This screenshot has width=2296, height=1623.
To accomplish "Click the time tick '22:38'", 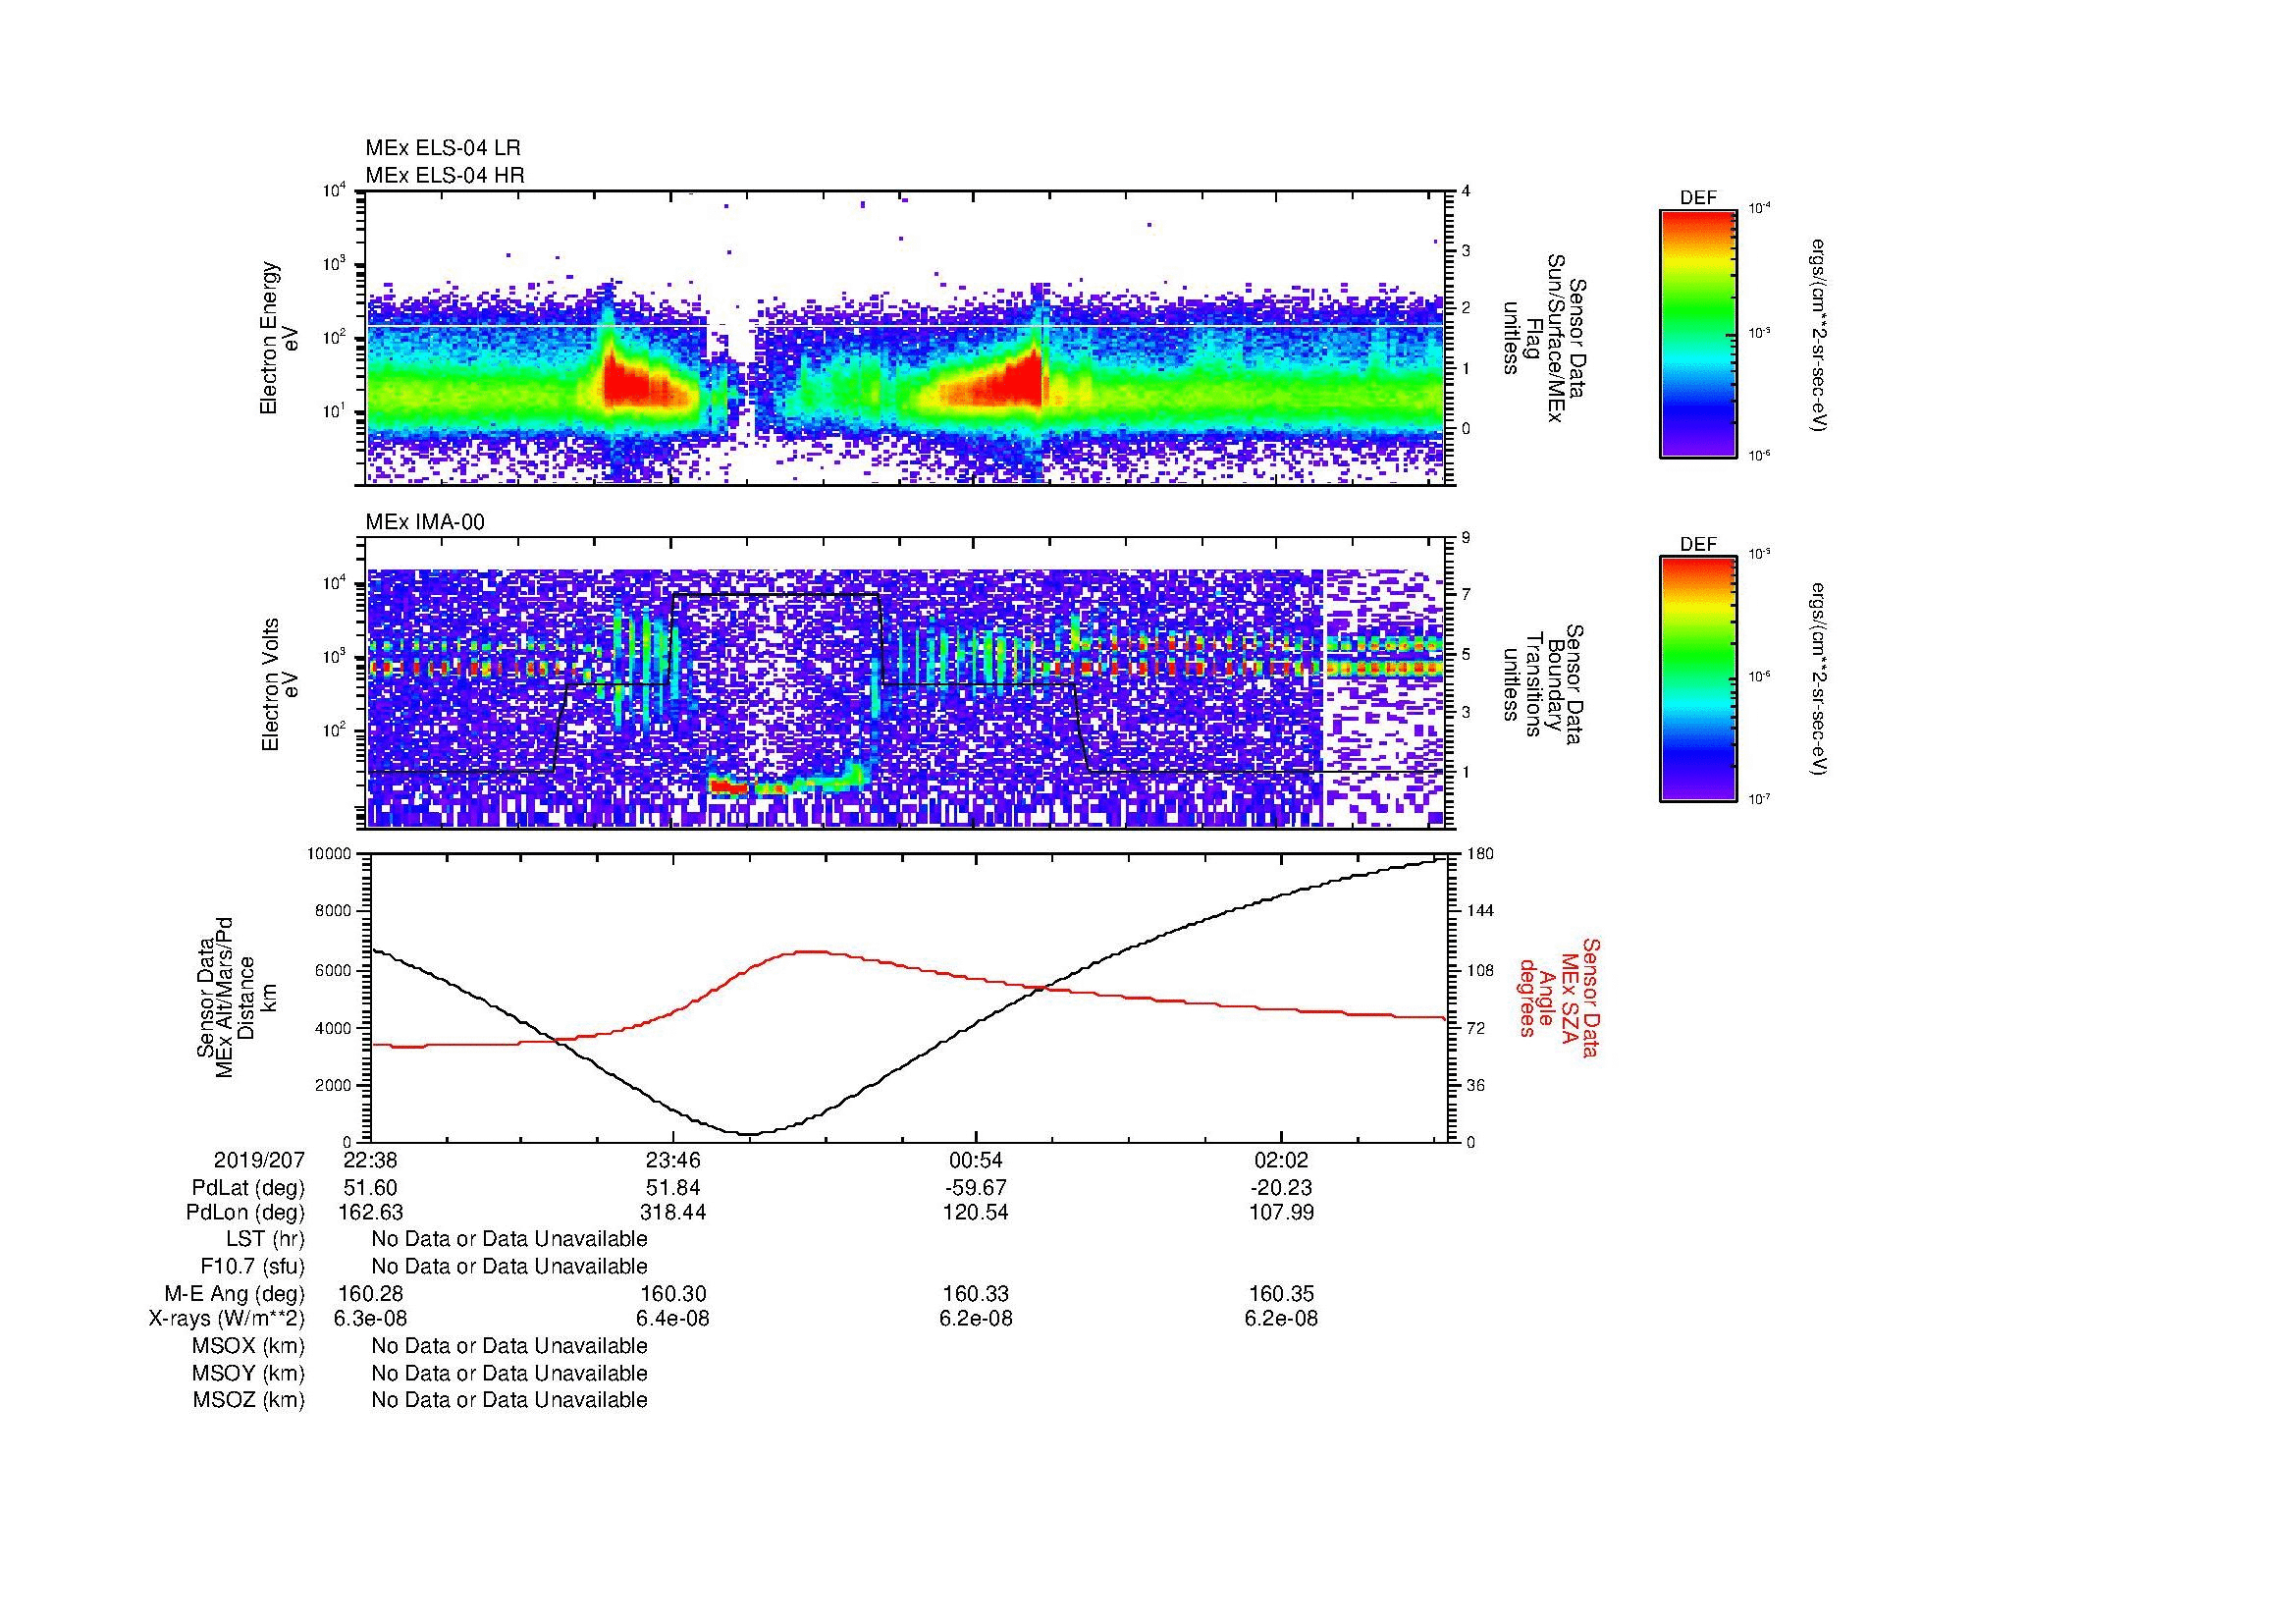I will point(370,1161).
